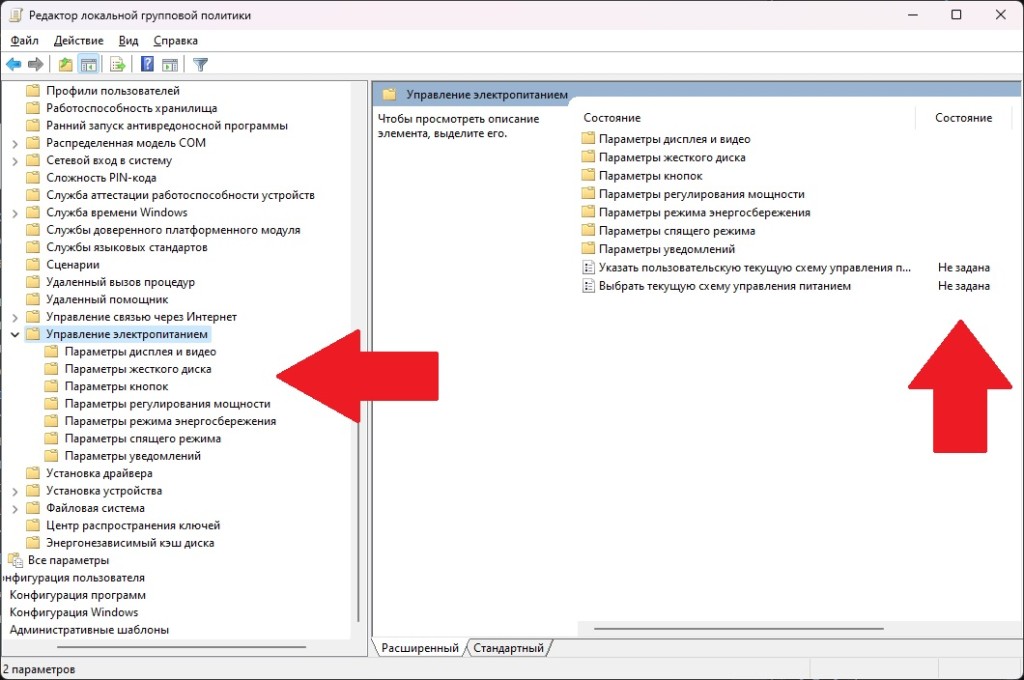
Task: Click the Filter funnel icon
Action: (x=200, y=65)
